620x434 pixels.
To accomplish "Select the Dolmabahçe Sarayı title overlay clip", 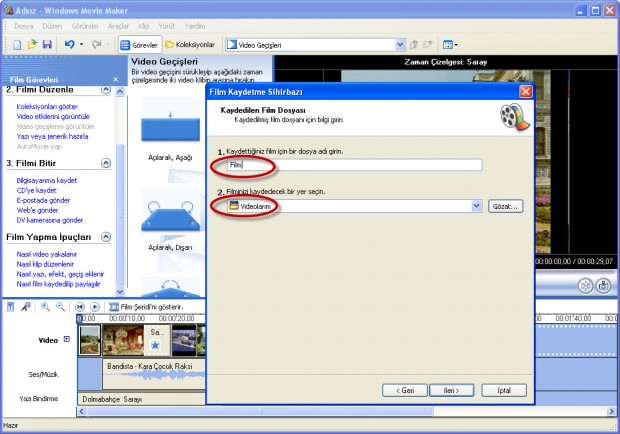I will (x=142, y=399).
